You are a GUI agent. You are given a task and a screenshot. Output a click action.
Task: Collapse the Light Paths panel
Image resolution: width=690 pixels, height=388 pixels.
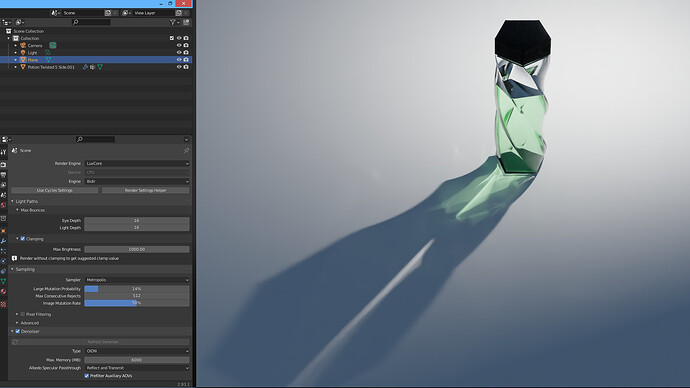12,201
